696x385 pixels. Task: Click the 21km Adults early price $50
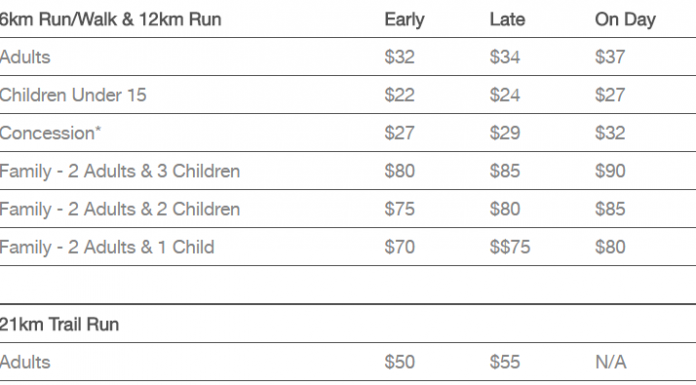coord(399,362)
